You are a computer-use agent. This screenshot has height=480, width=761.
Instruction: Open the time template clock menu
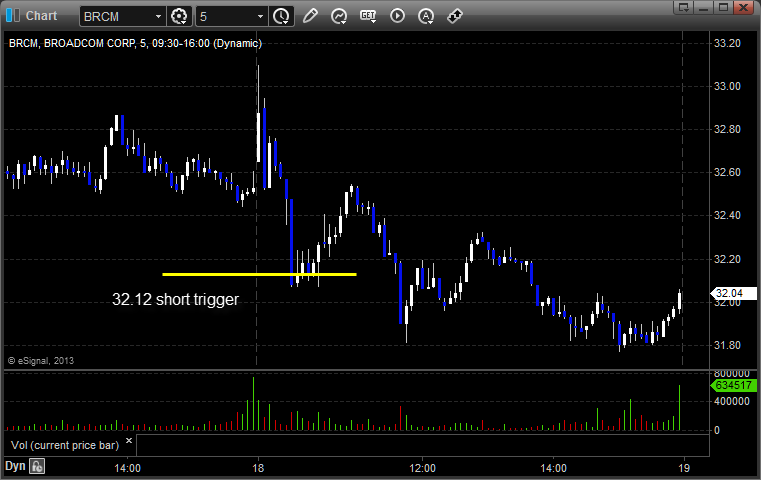[281, 17]
